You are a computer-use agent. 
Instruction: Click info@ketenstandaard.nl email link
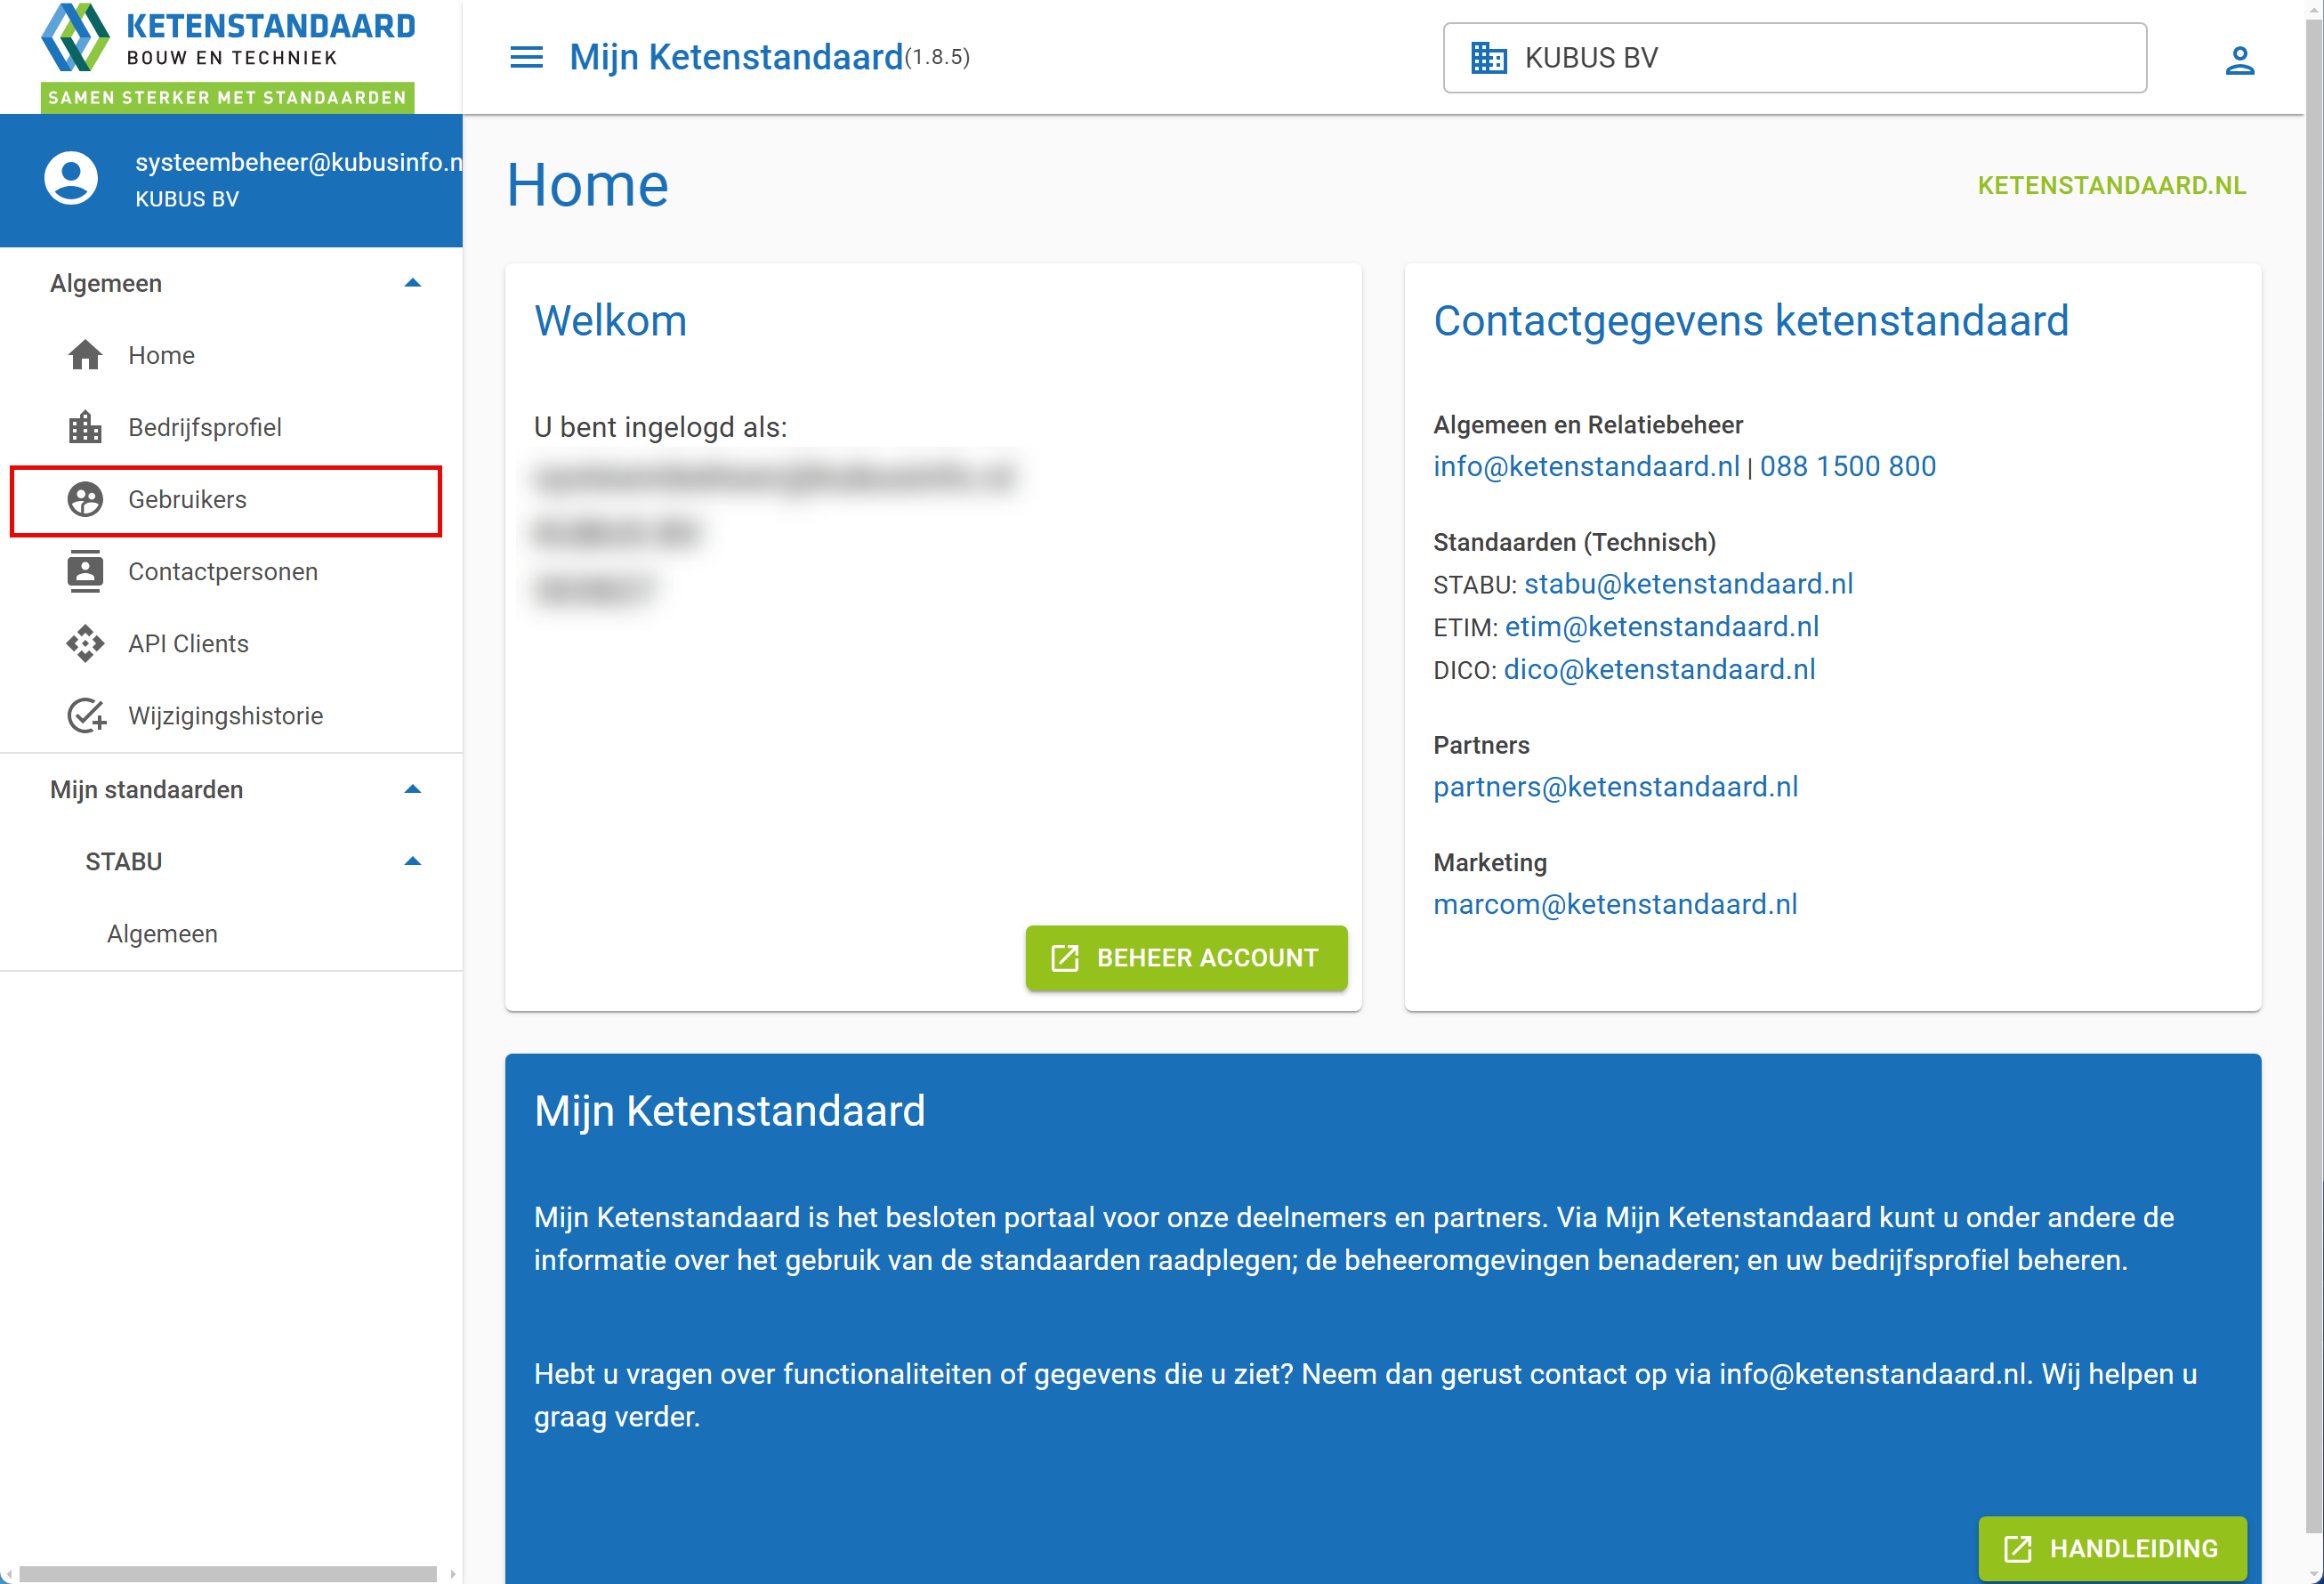click(1586, 466)
